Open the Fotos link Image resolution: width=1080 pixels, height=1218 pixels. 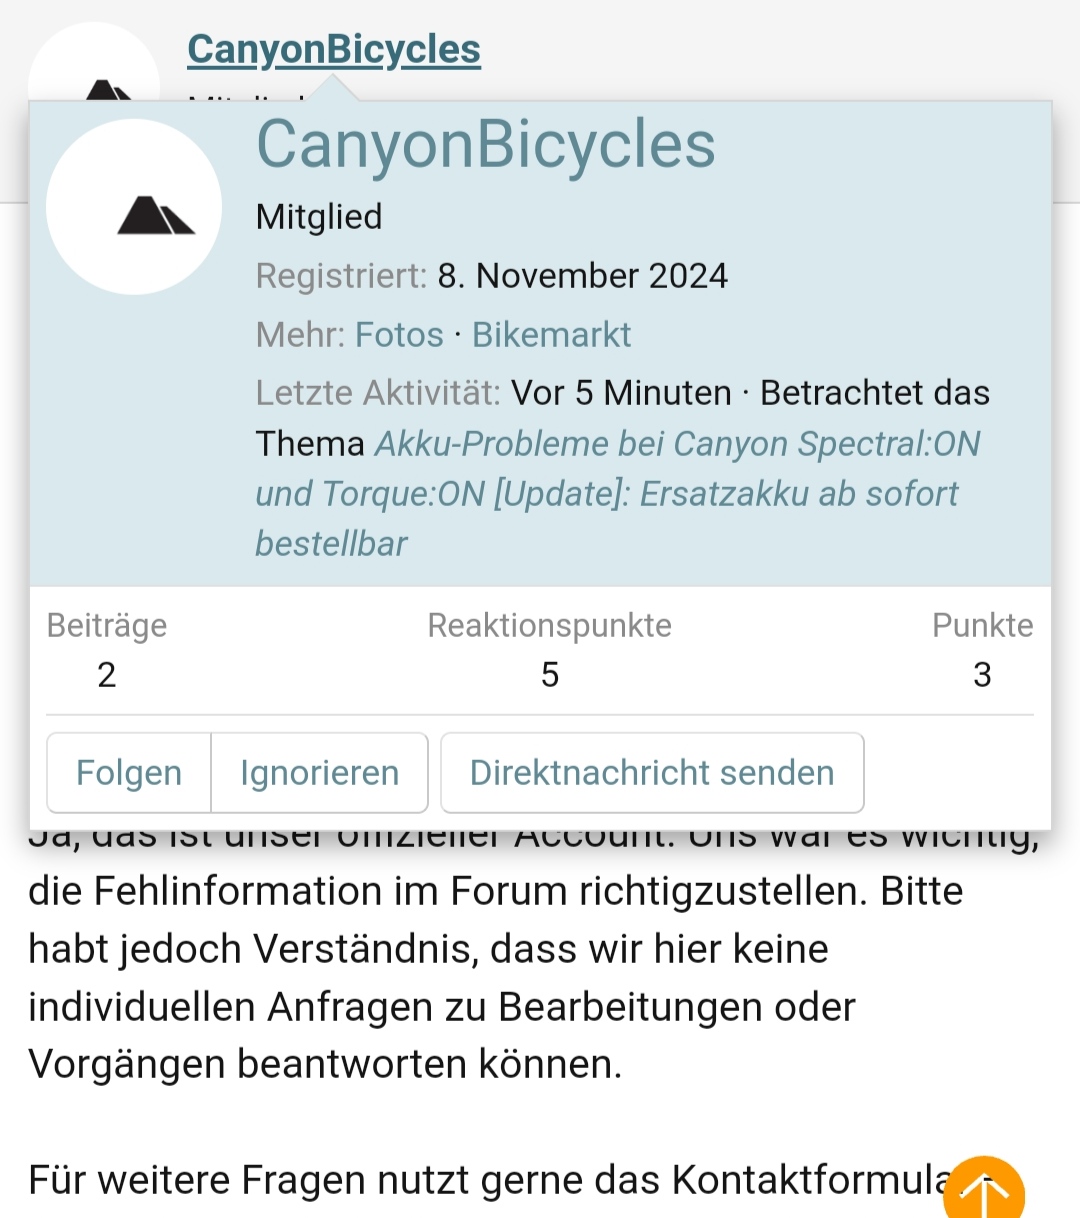tap(399, 334)
